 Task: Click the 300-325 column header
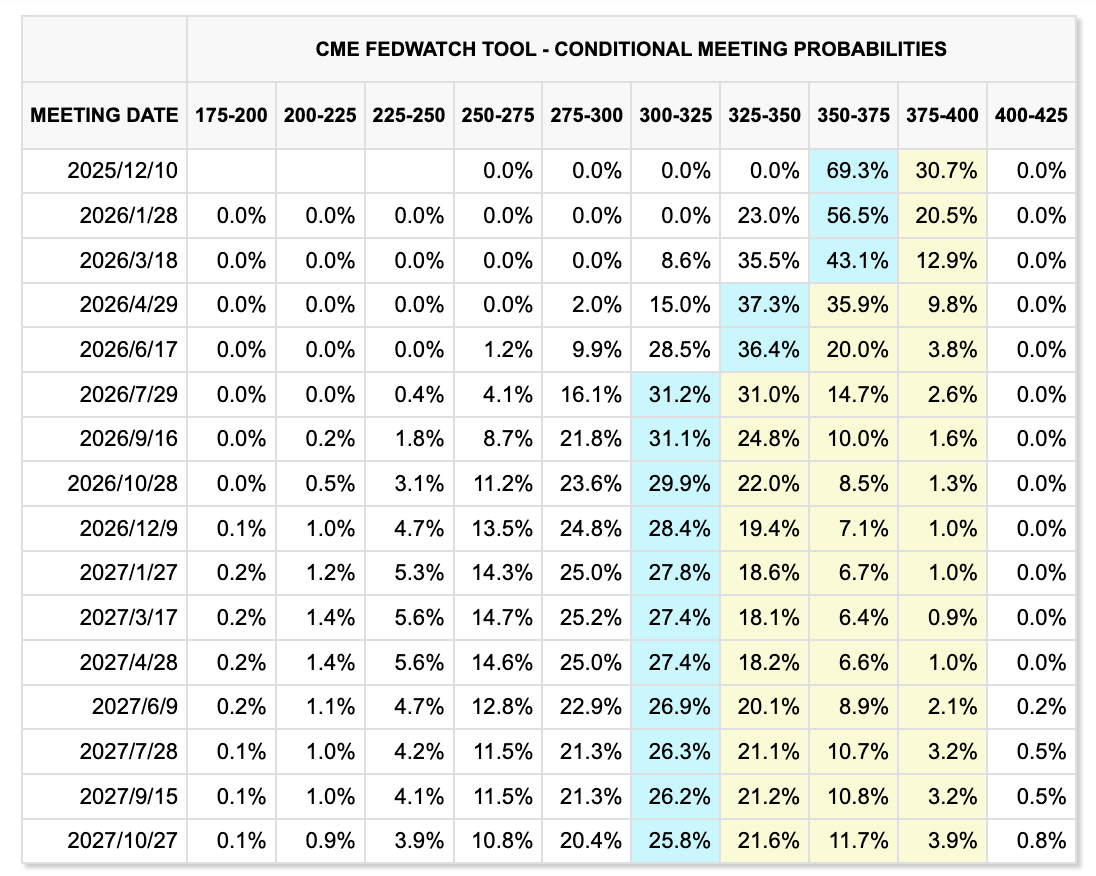676,115
